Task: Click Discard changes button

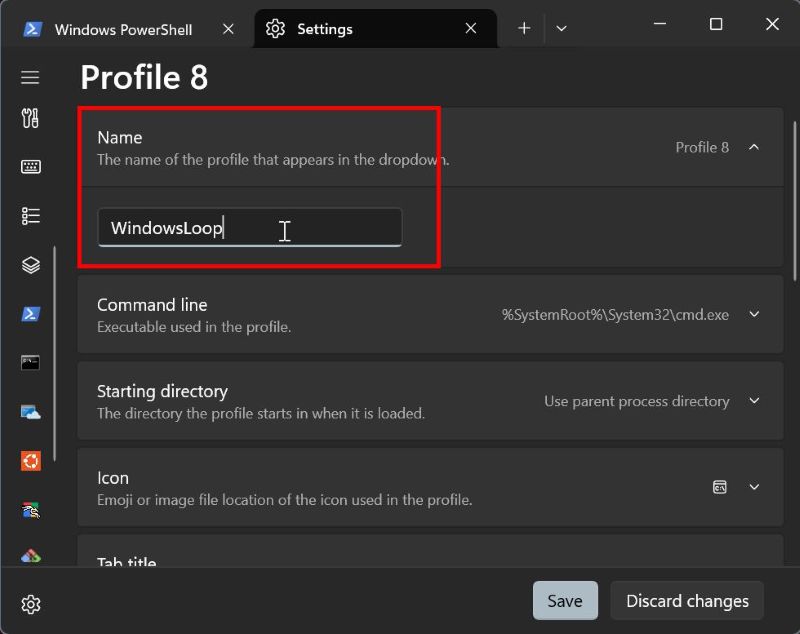Action: coord(687,601)
